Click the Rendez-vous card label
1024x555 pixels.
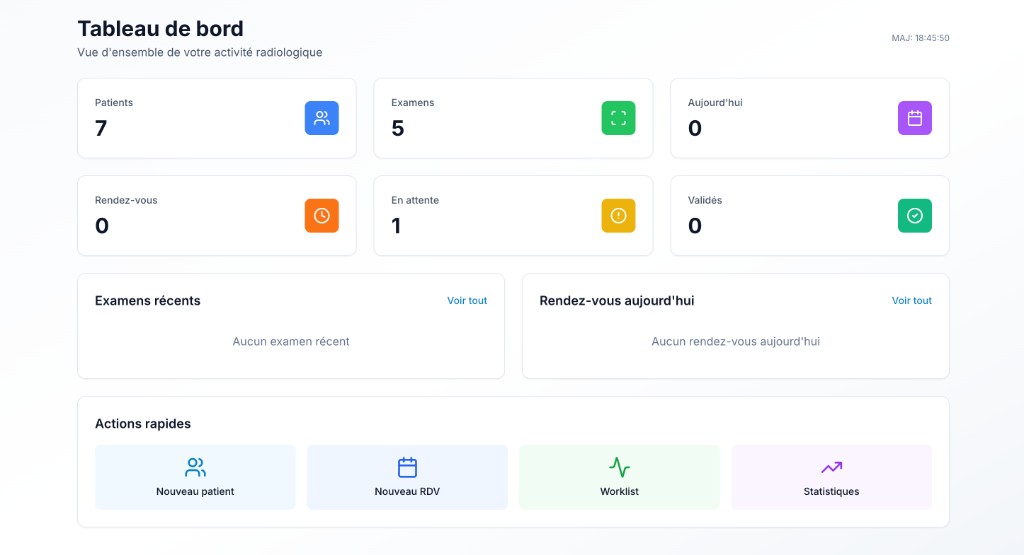coord(126,200)
